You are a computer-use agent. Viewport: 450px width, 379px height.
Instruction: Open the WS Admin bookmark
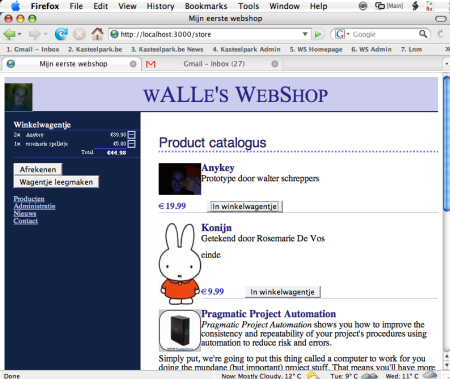coord(371,49)
